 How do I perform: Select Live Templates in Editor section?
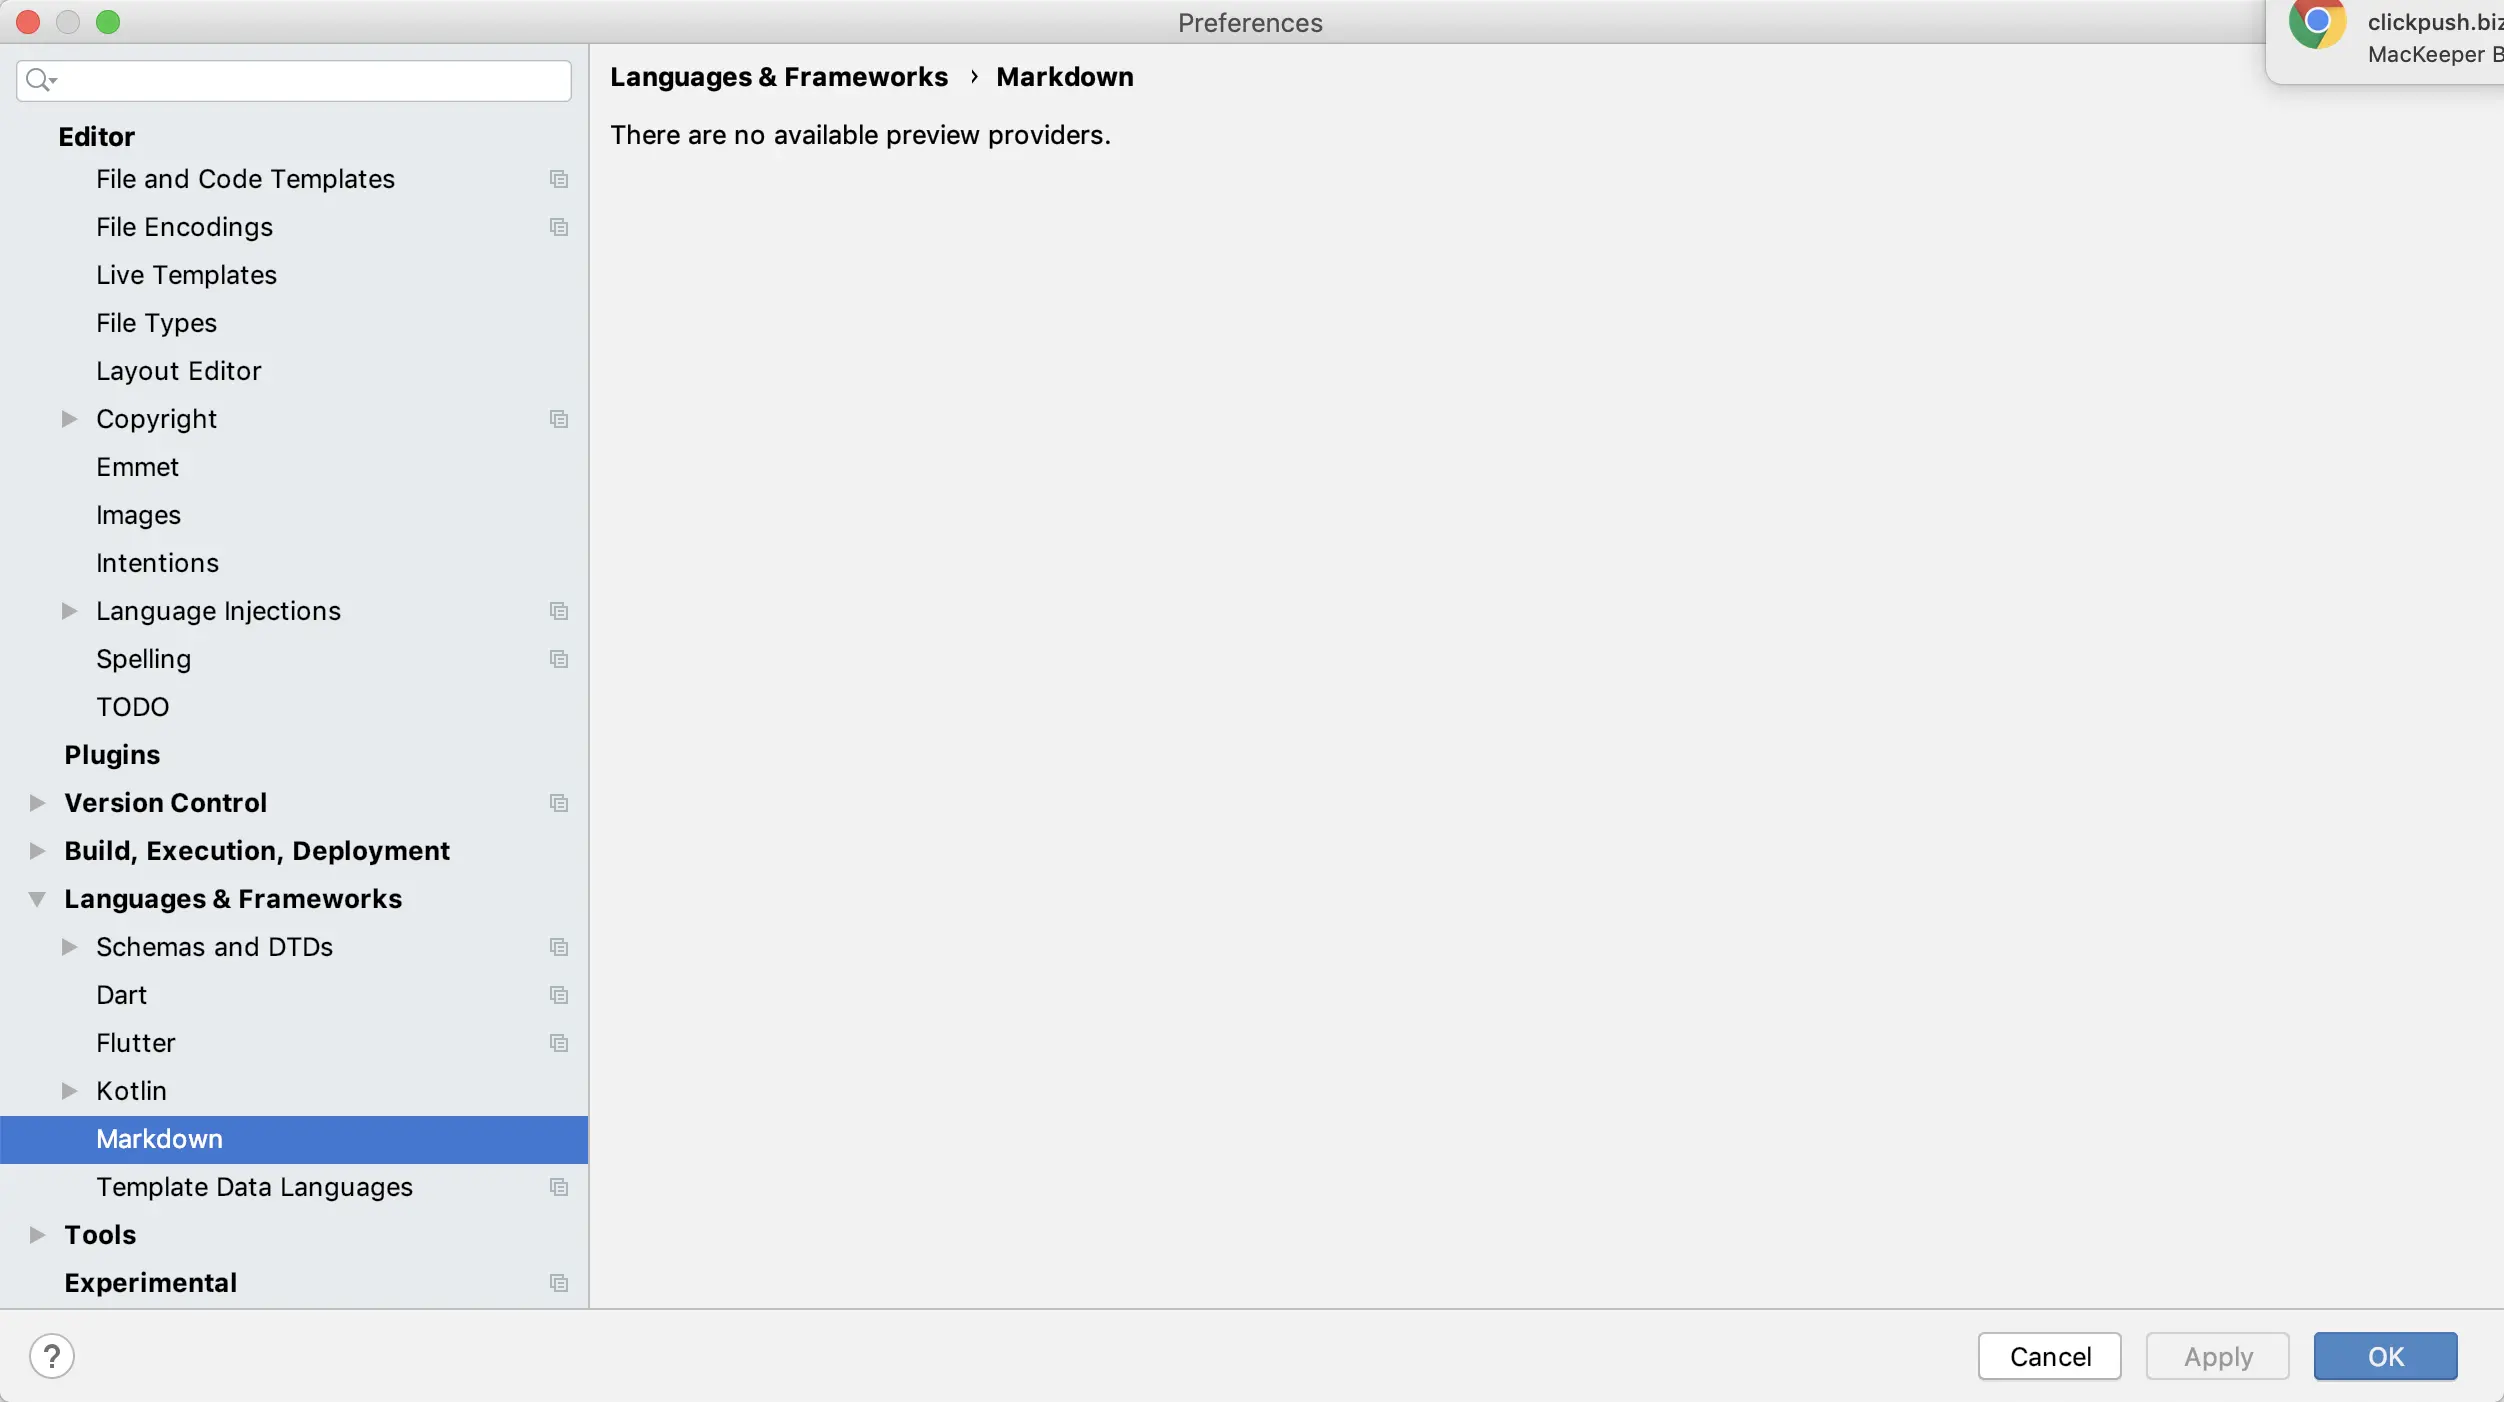186,275
